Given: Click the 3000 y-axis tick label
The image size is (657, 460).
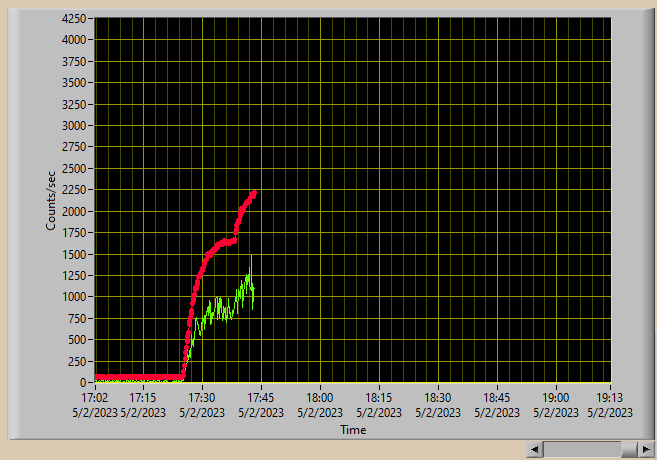Looking at the screenshot, I should click(x=74, y=126).
